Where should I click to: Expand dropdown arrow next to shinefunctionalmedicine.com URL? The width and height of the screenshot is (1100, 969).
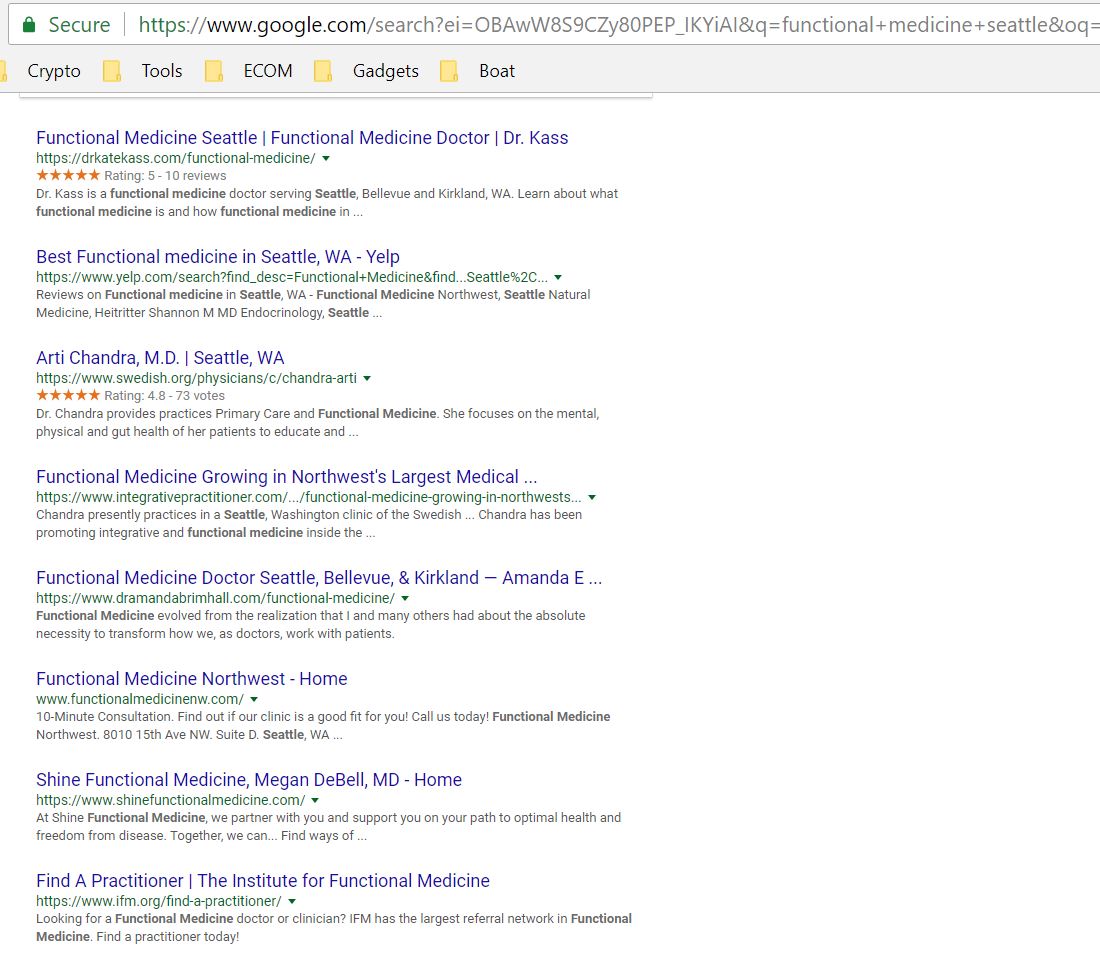[x=315, y=801]
